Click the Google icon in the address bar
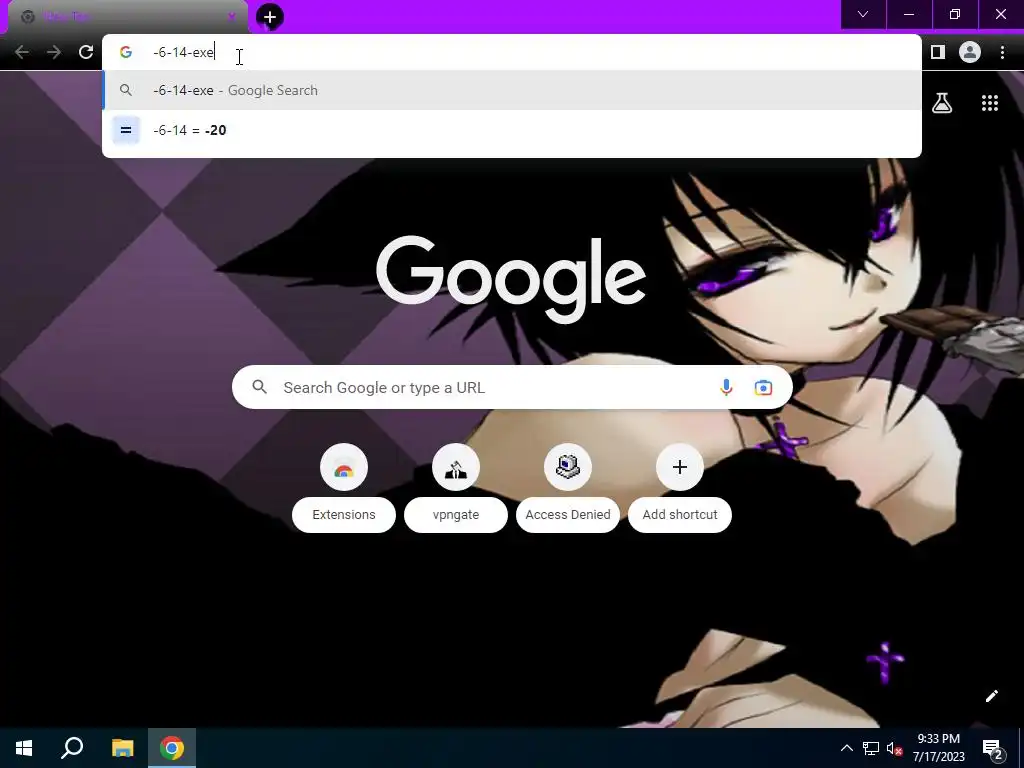The image size is (1024, 768). pos(126,52)
